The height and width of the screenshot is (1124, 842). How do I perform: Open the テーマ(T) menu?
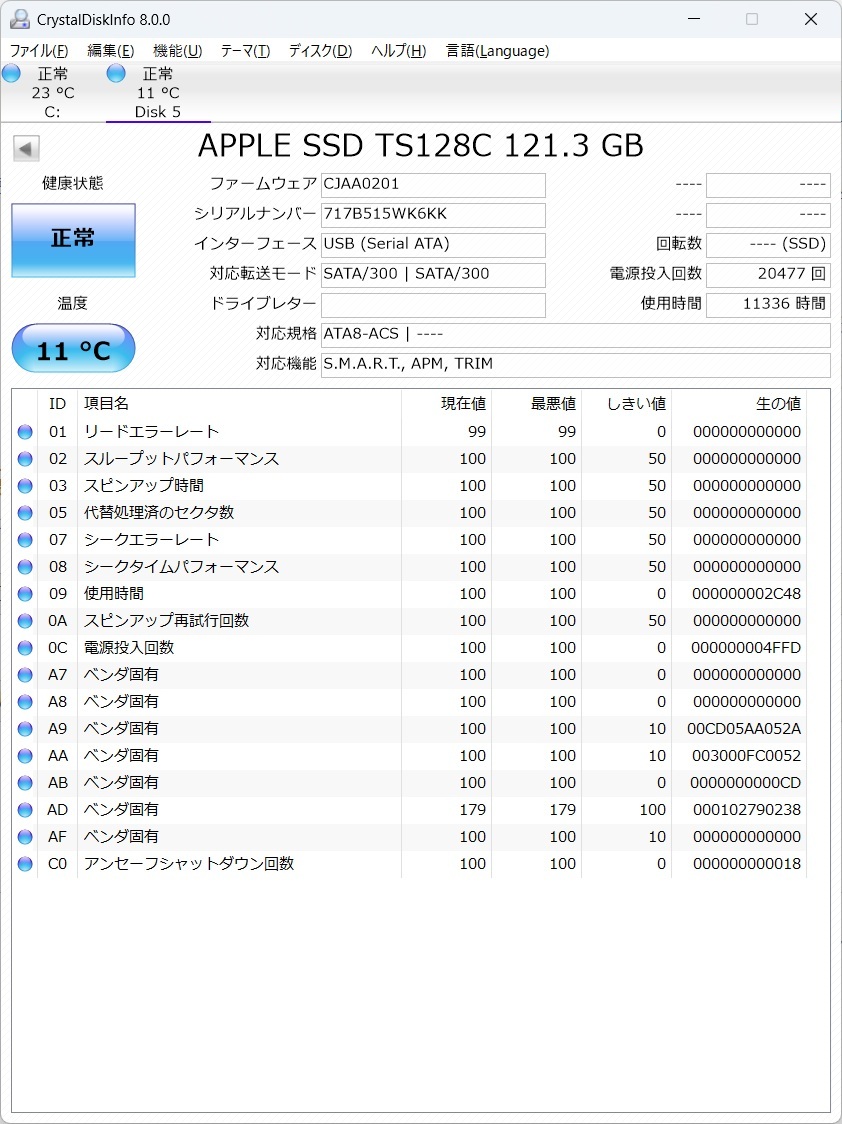244,51
